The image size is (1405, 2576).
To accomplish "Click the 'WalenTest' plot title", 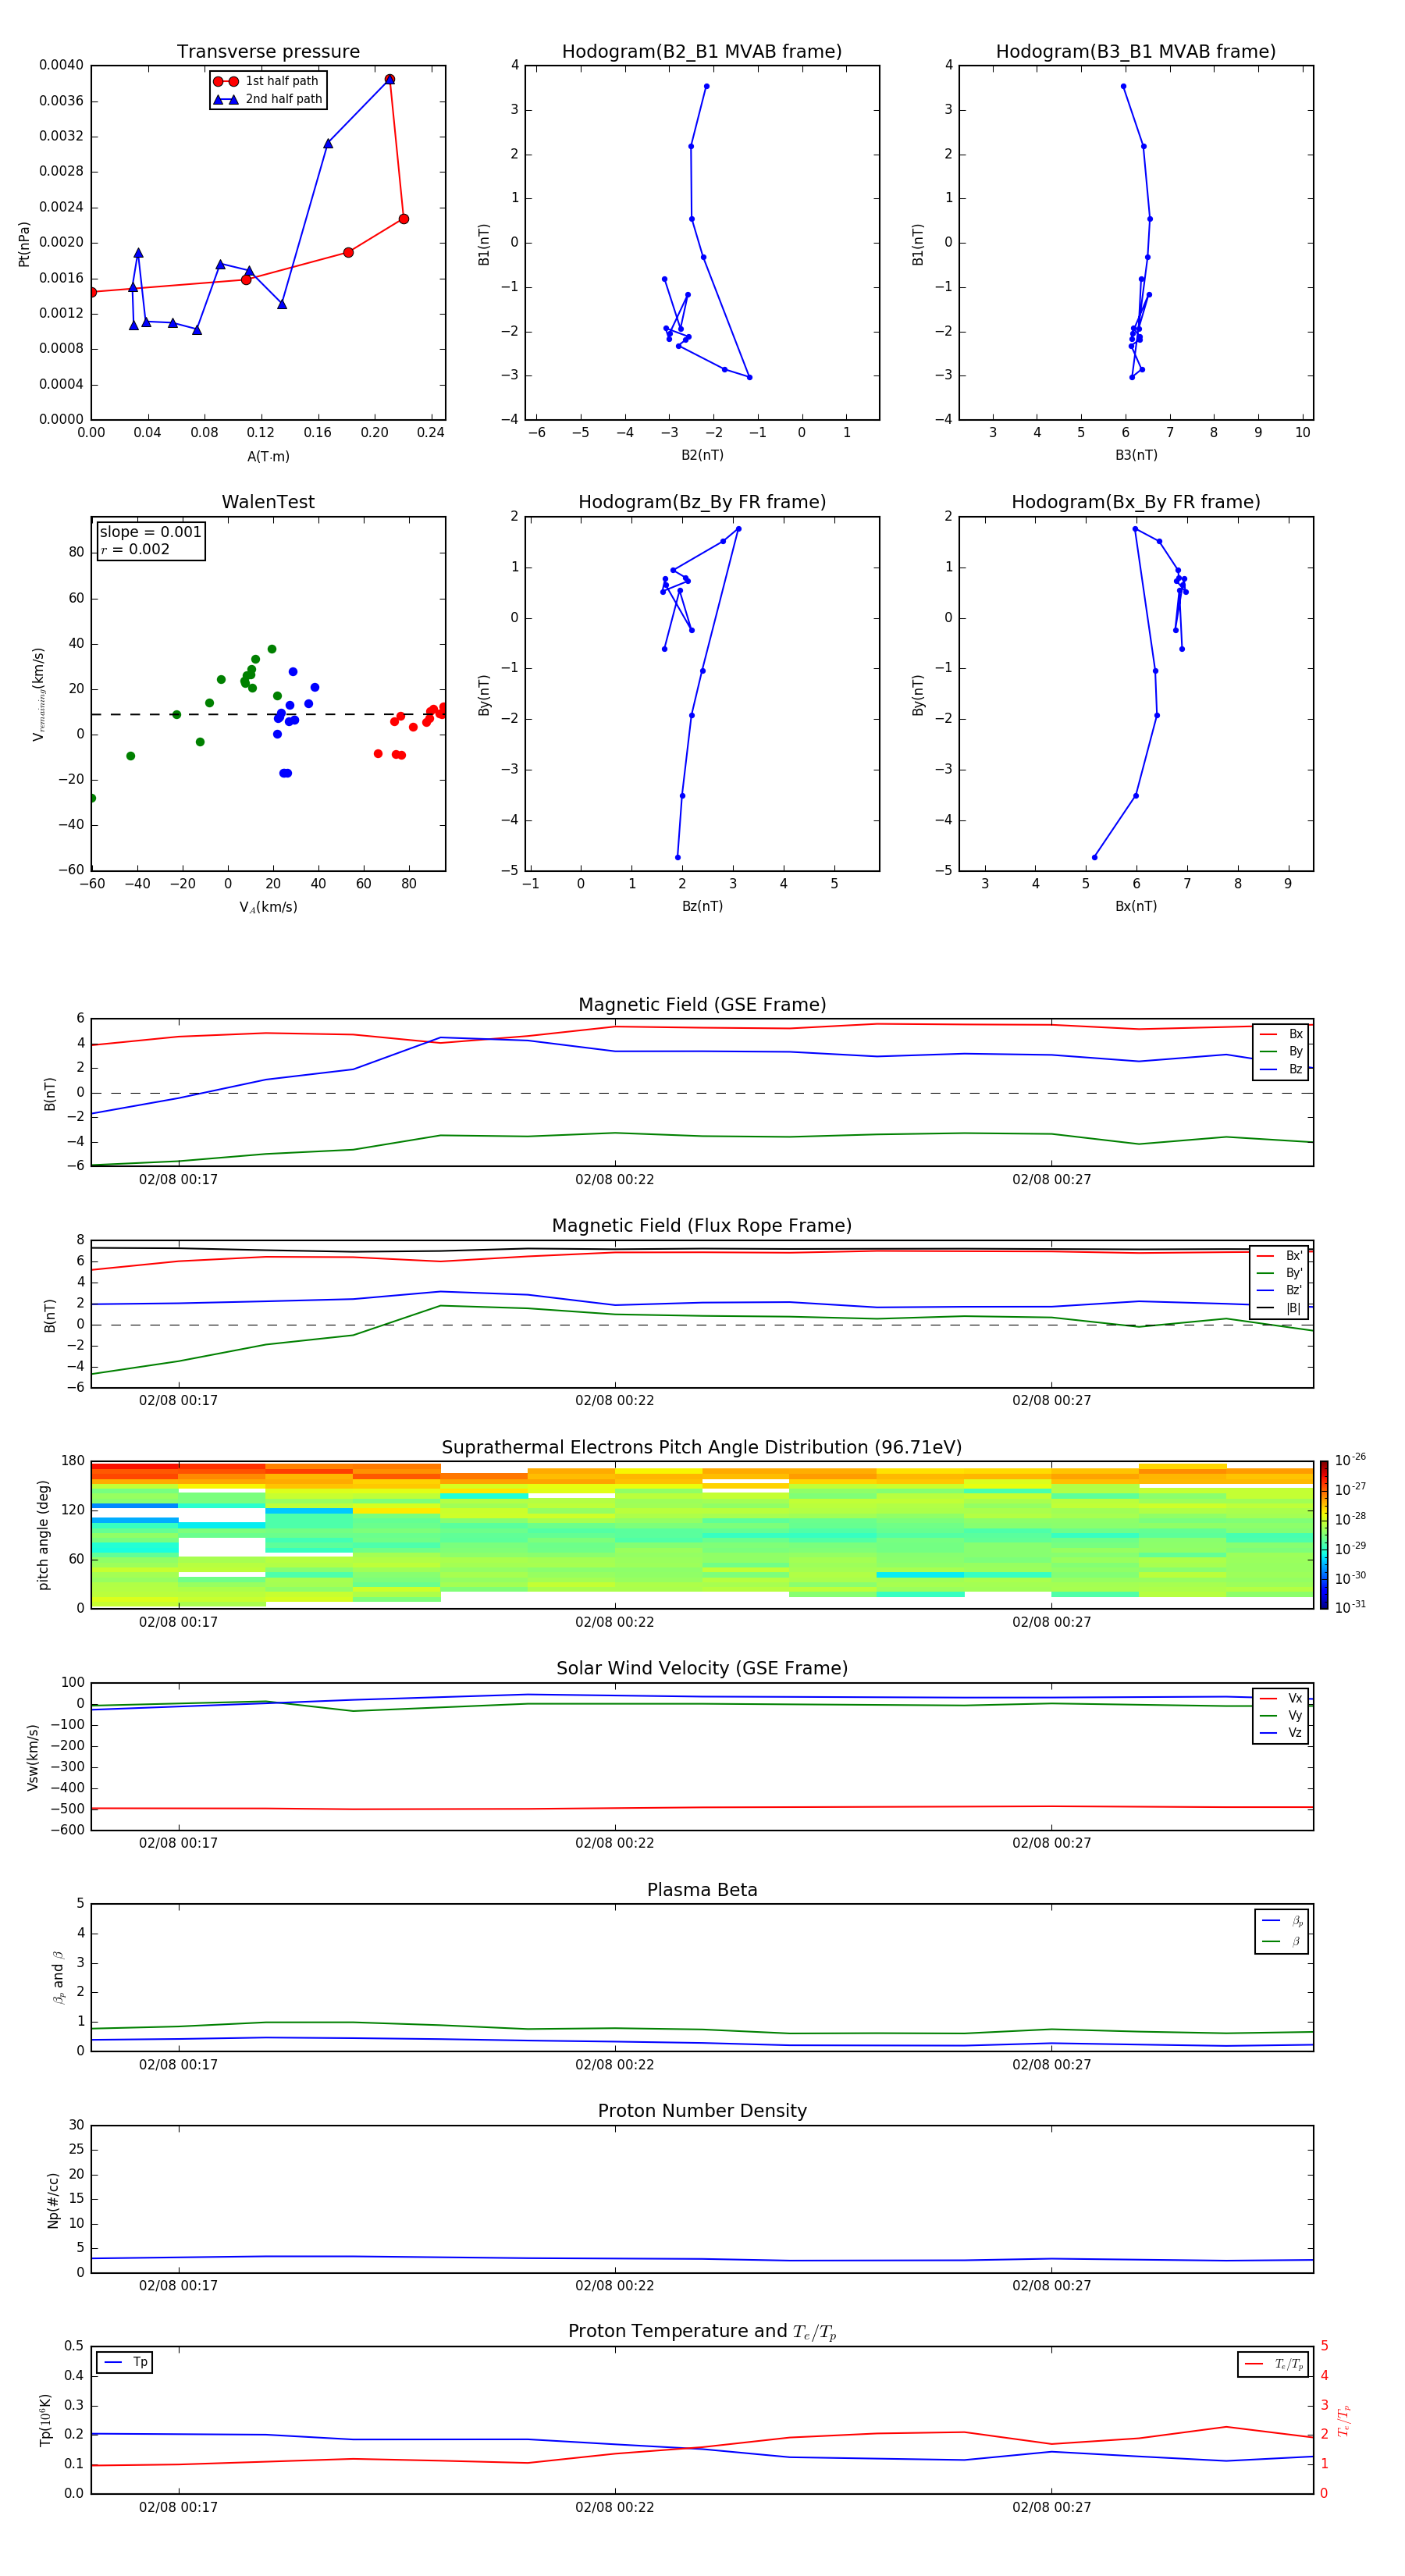I will click(x=268, y=502).
